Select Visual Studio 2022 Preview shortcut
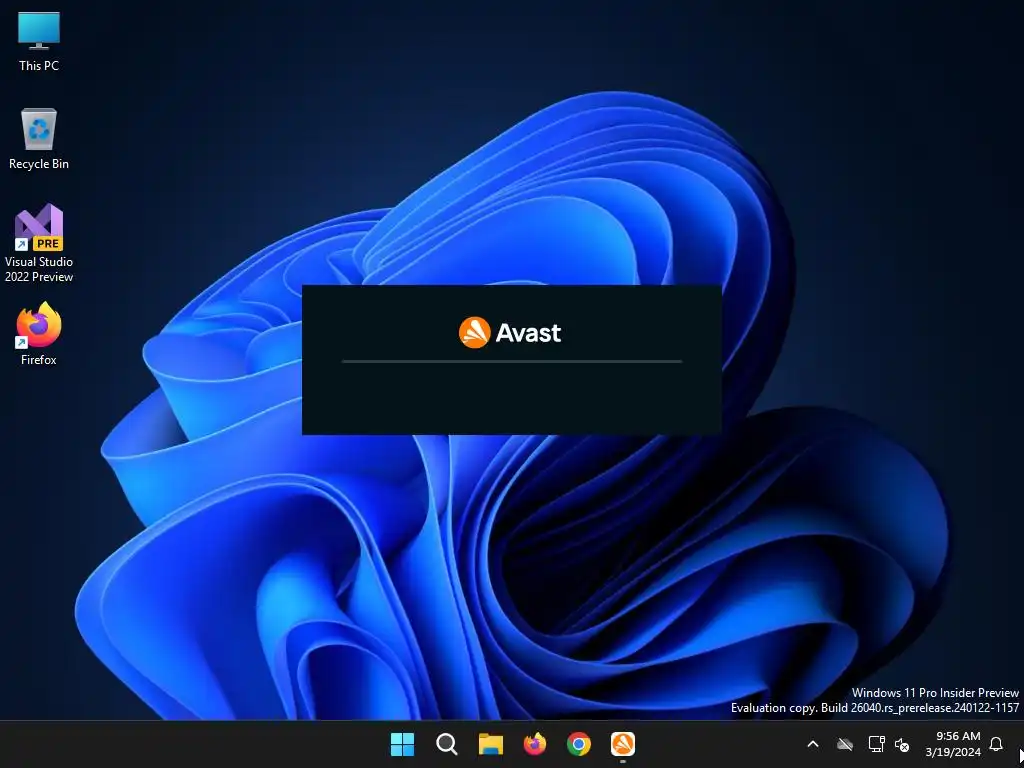Viewport: 1024px width, 768px height. 39,243
